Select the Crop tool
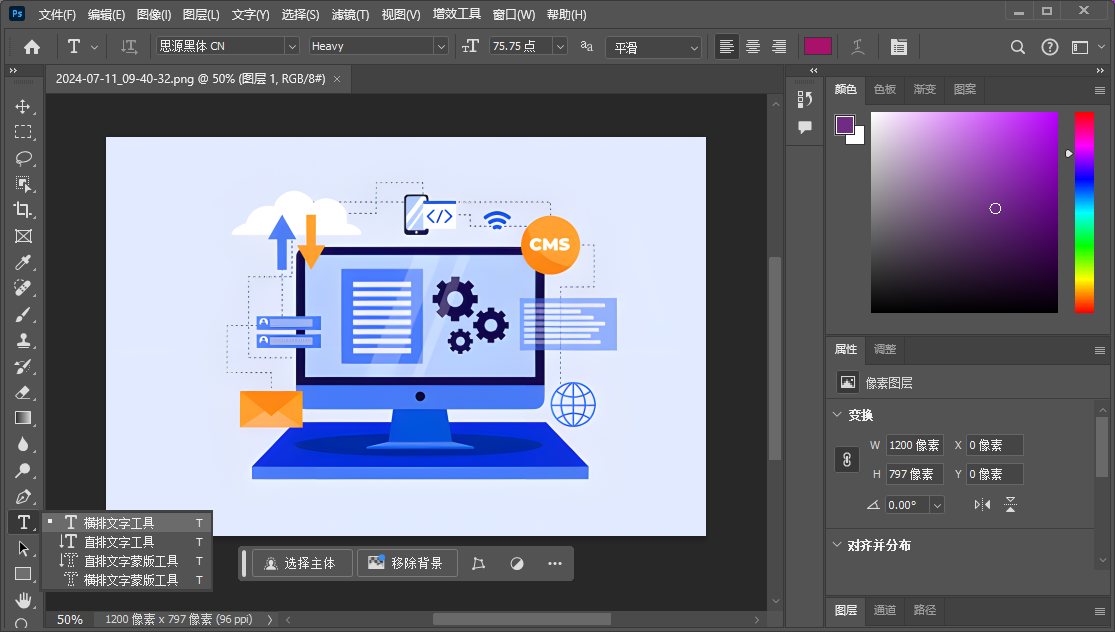Screen dimensions: 1115x632 pyautogui.click(x=22, y=210)
